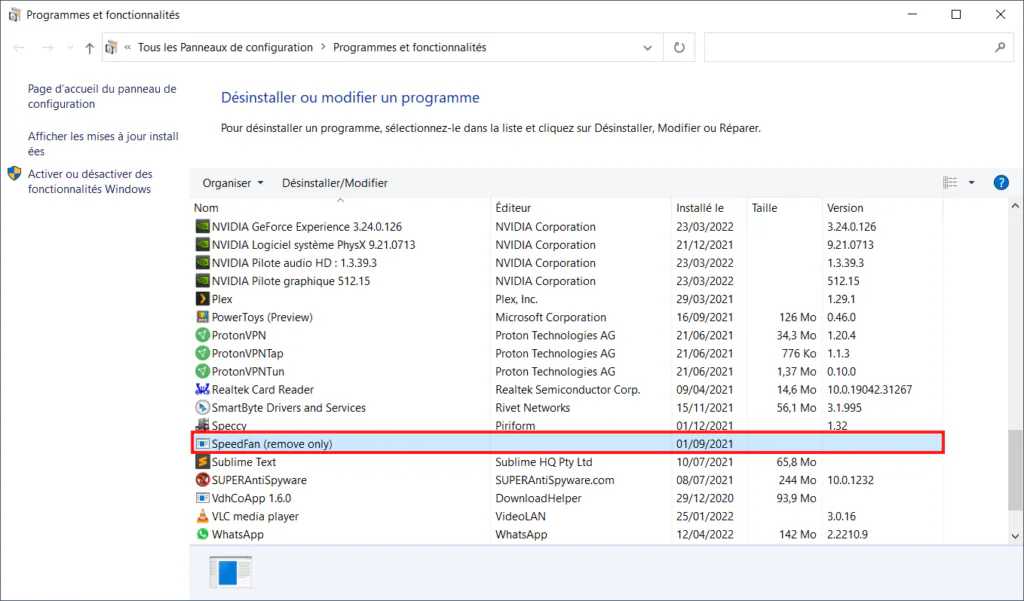Click the 244 Mo size cell
Image resolution: width=1024 pixels, height=601 pixels.
pos(797,480)
